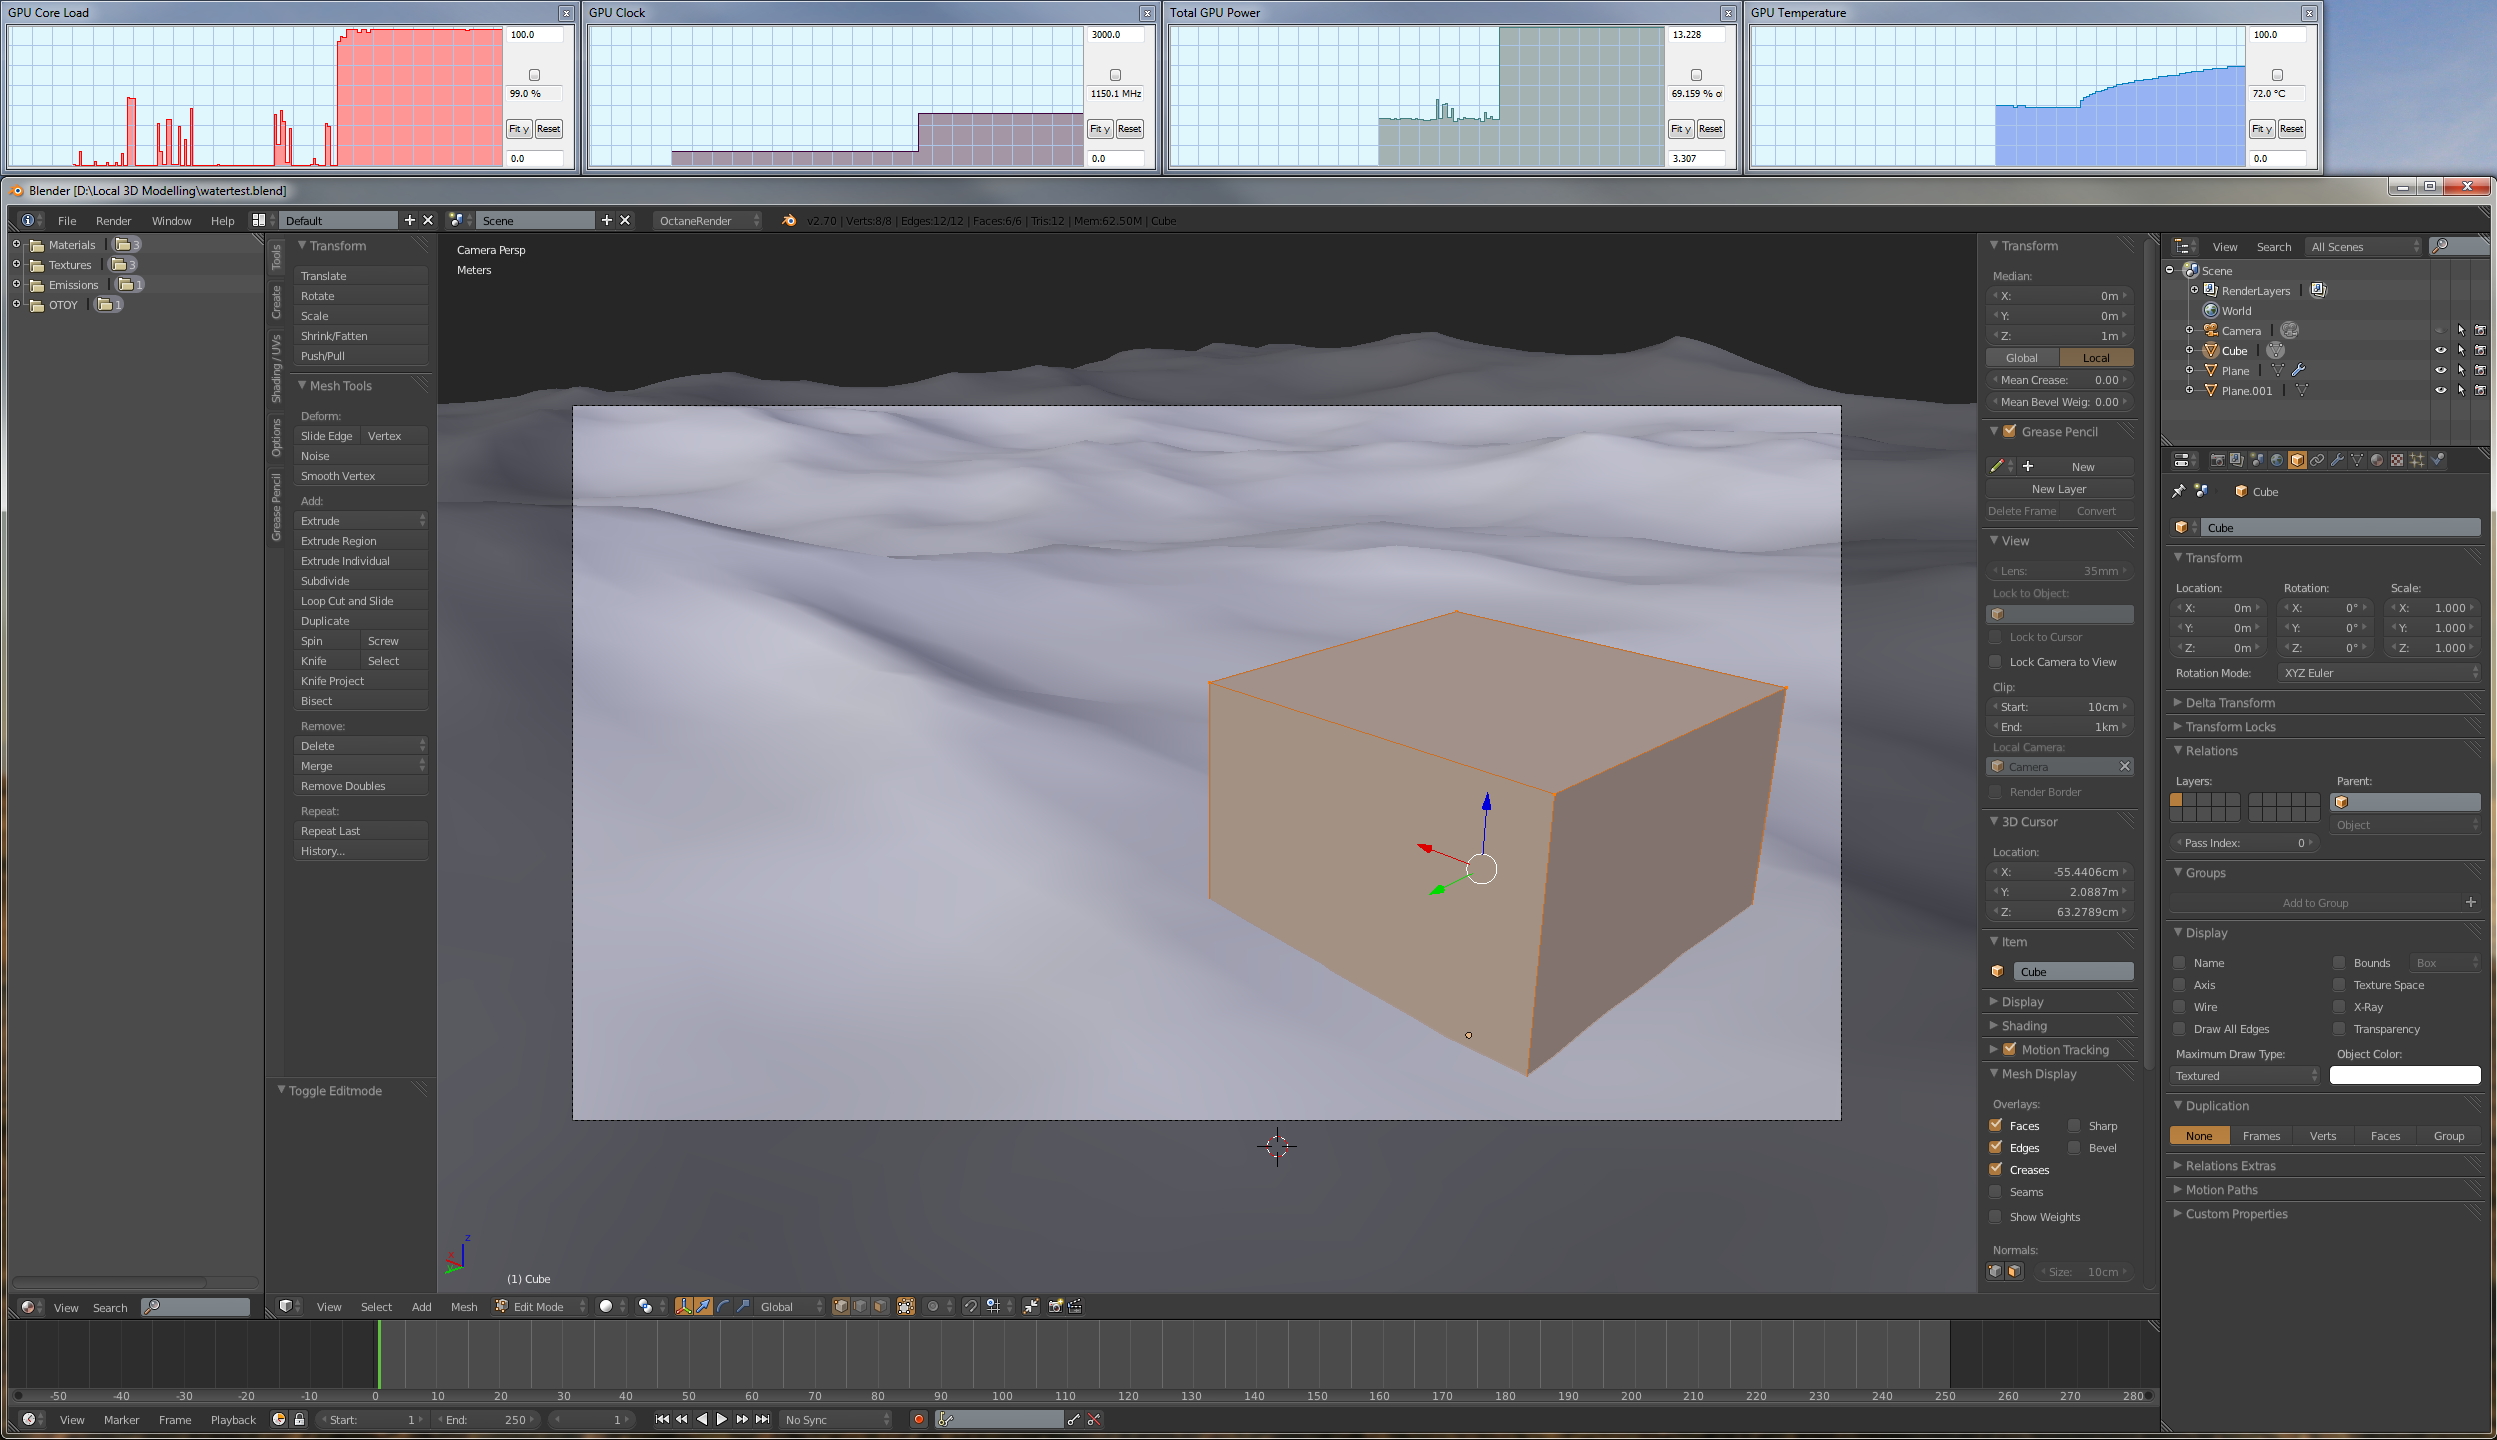
Task: Click the Subdivide button
Action: [x=360, y=581]
